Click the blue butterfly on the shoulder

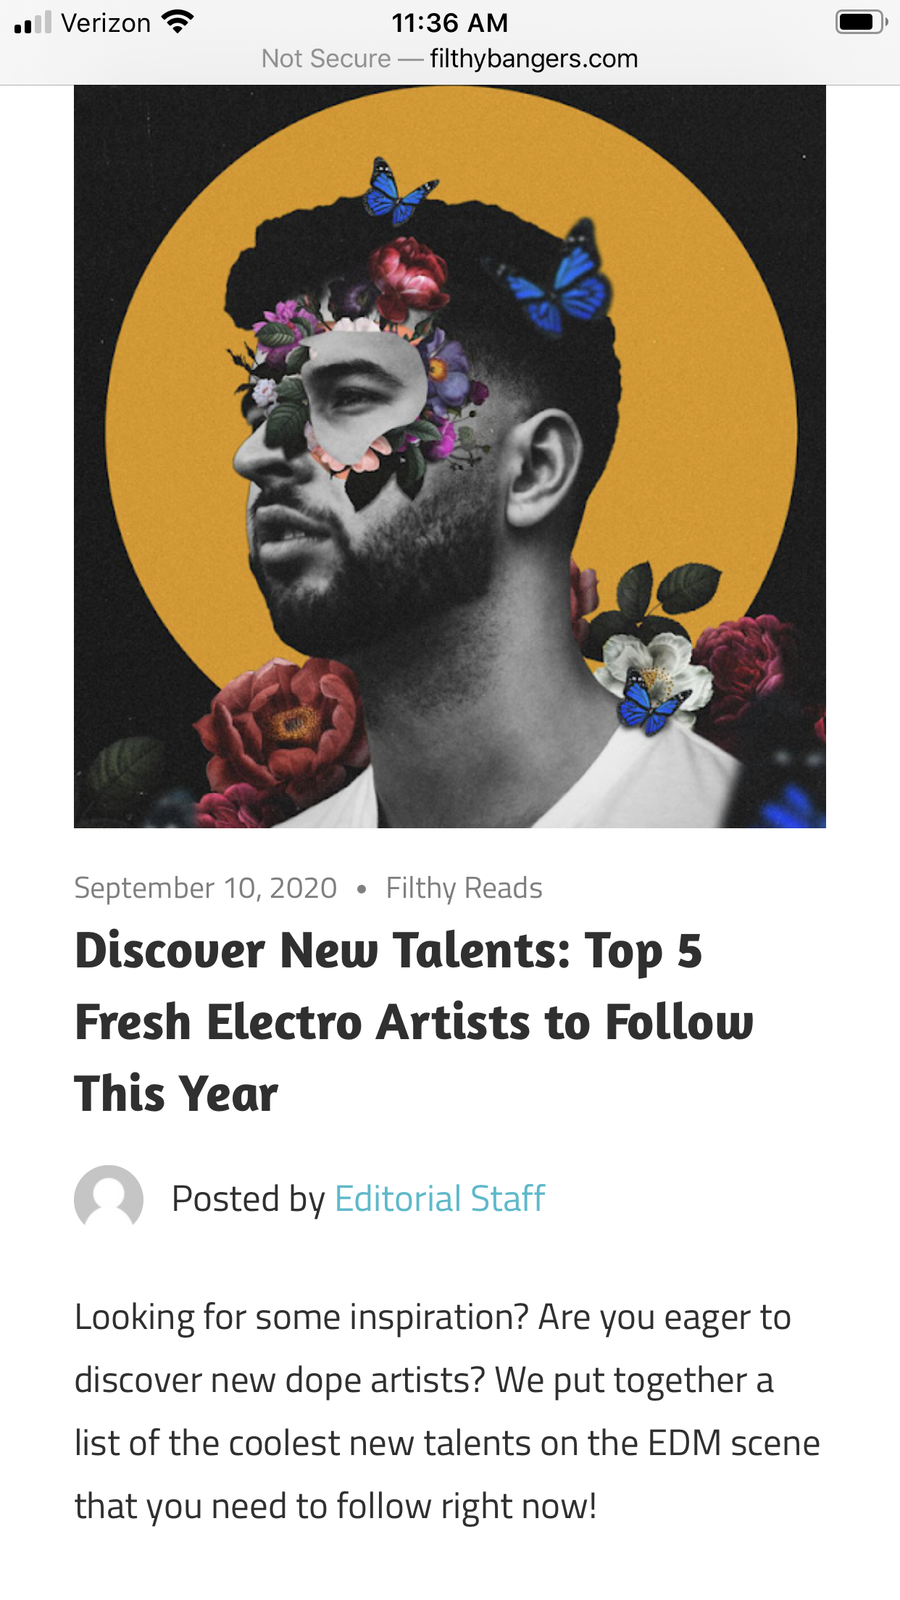[650, 703]
